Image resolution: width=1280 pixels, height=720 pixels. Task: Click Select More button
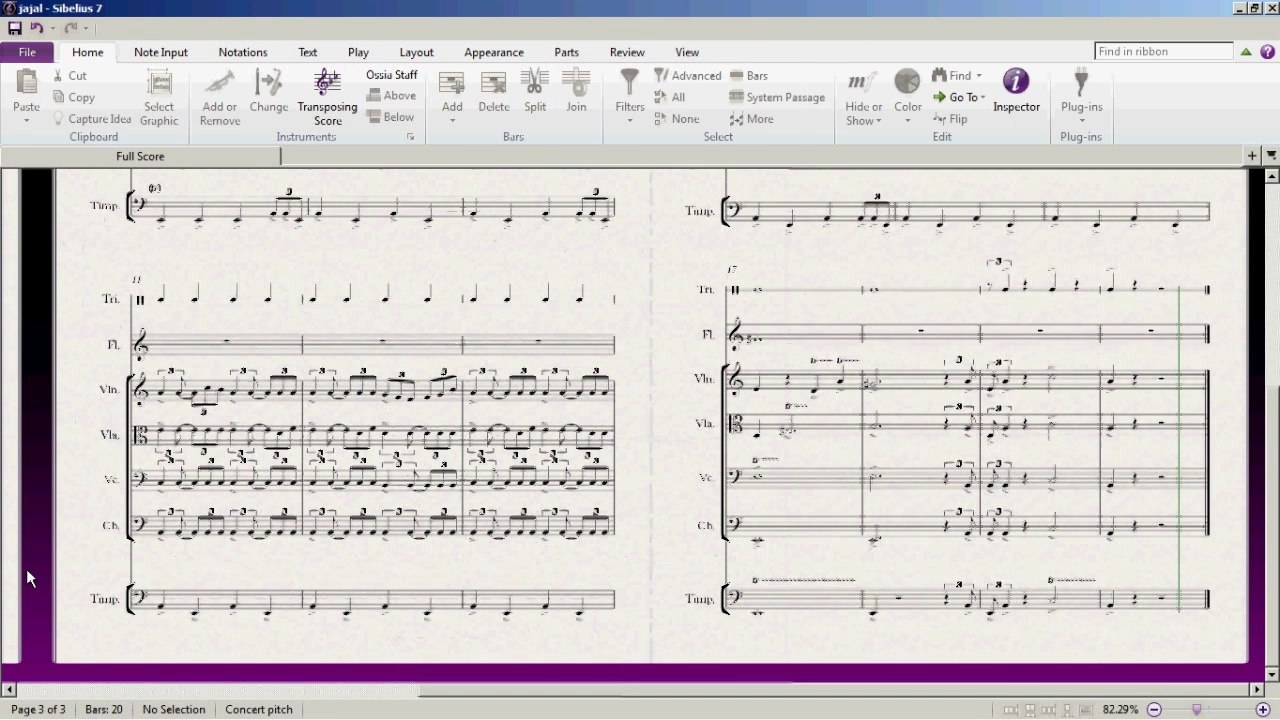751,119
